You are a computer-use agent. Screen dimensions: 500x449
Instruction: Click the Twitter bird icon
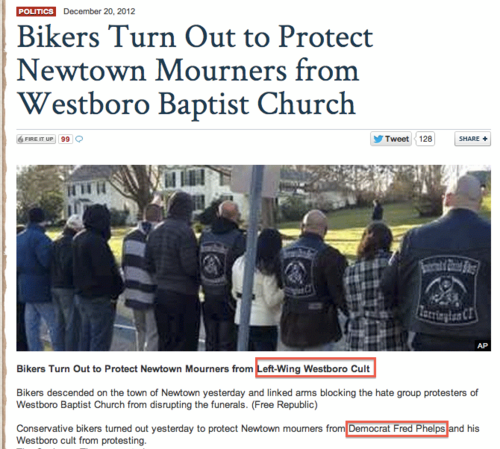pyautogui.click(x=378, y=139)
